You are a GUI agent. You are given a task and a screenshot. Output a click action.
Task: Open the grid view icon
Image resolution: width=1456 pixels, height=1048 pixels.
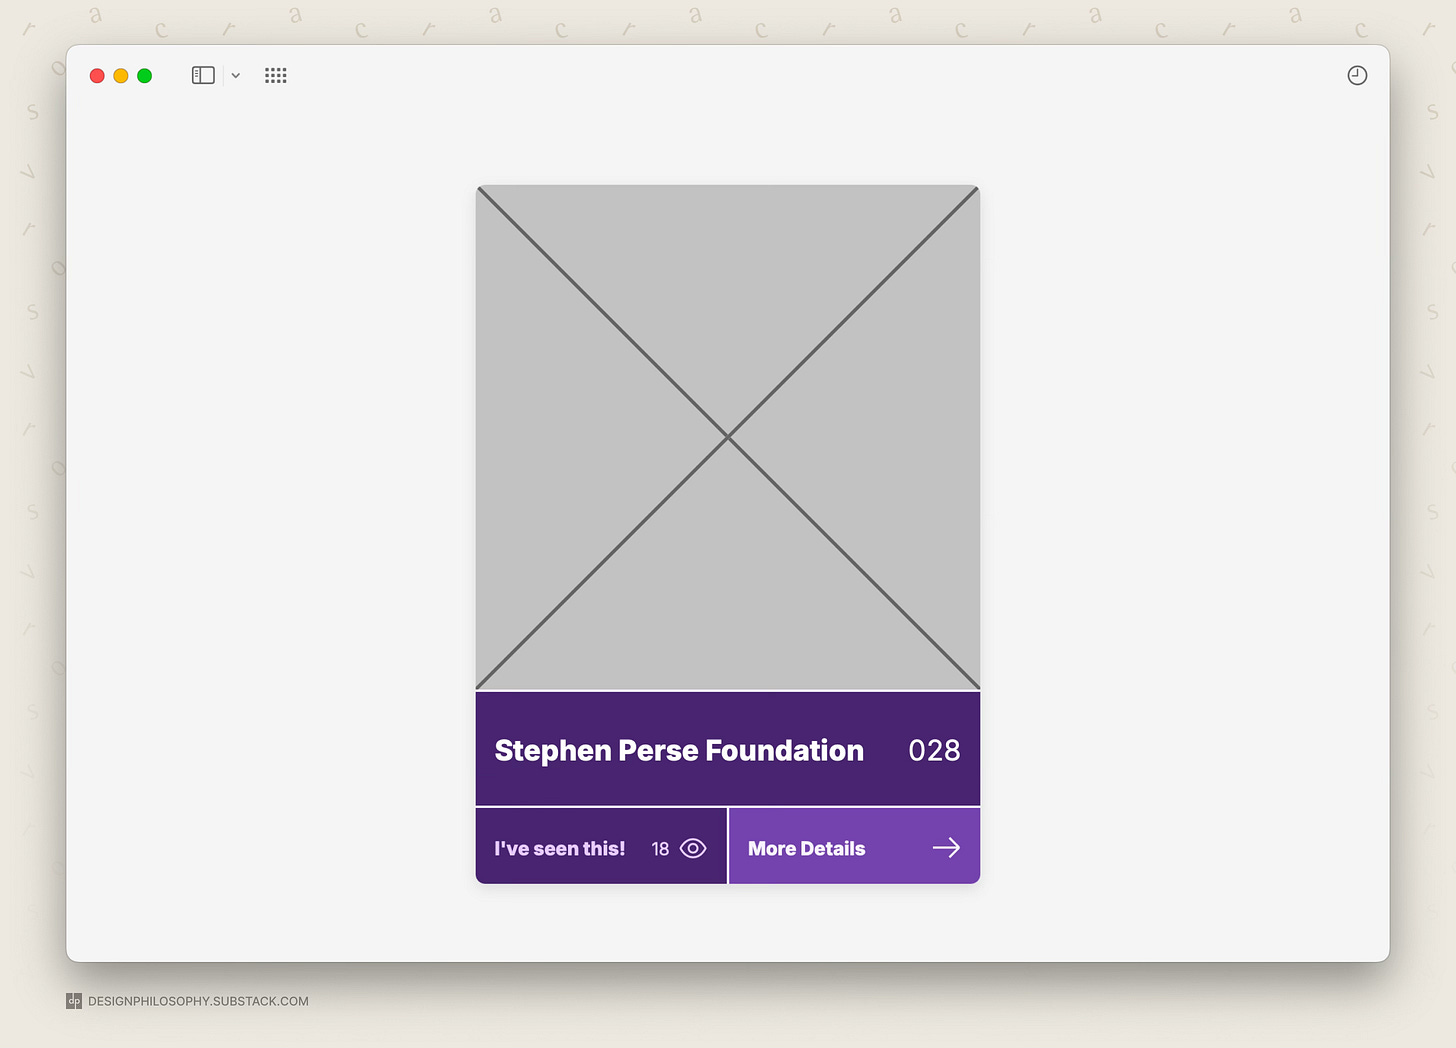[276, 75]
